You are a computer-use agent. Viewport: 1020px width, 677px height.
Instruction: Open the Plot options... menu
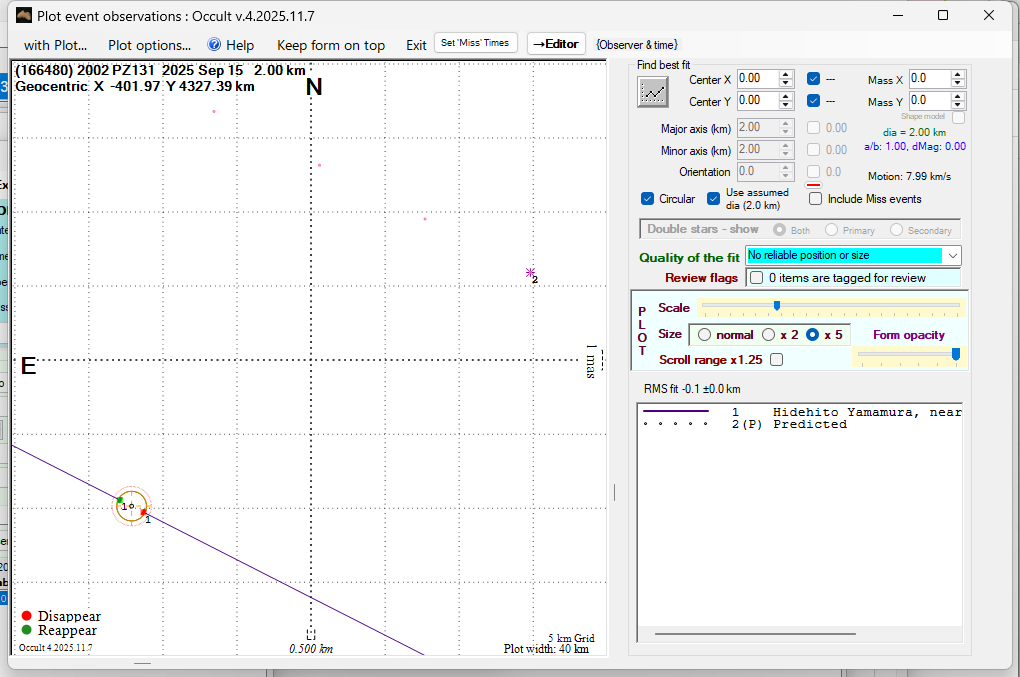(149, 45)
